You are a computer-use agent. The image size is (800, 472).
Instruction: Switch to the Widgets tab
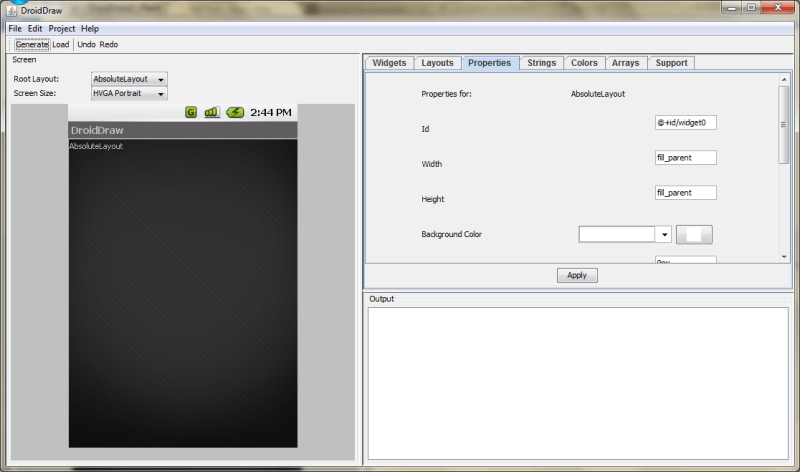pyautogui.click(x=389, y=63)
